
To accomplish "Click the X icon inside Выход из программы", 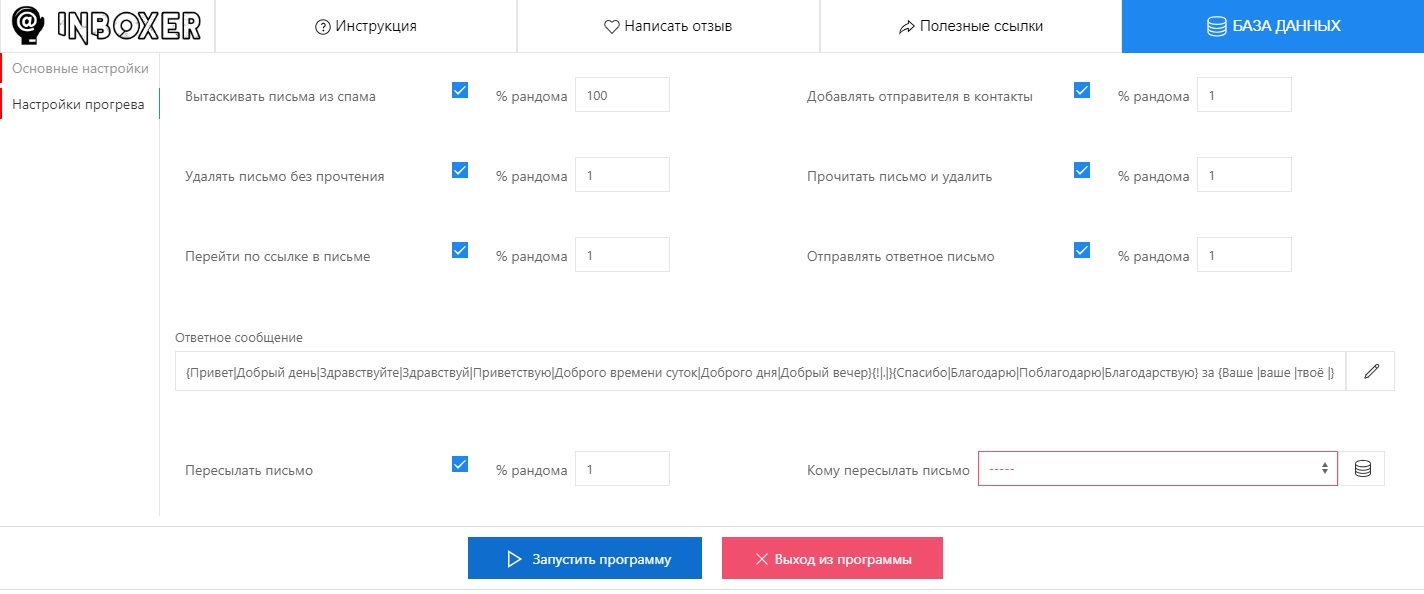I will click(763, 558).
